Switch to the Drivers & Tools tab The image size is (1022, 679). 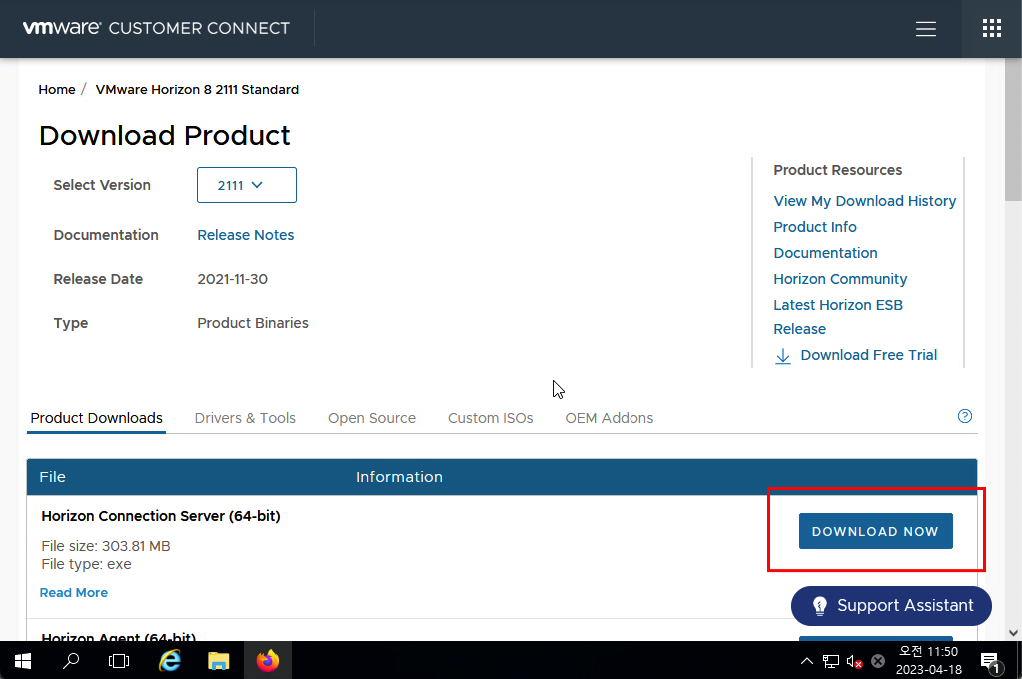coord(245,418)
